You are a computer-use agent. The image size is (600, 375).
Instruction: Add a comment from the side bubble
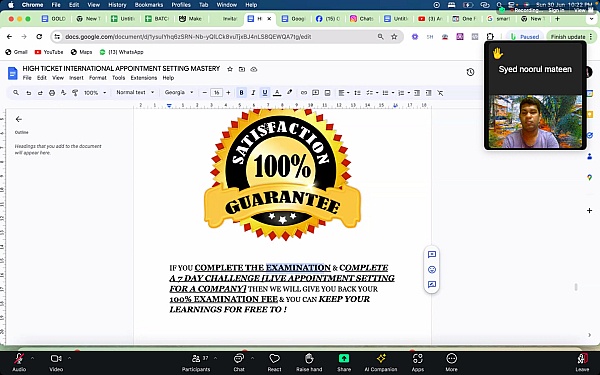coord(432,254)
